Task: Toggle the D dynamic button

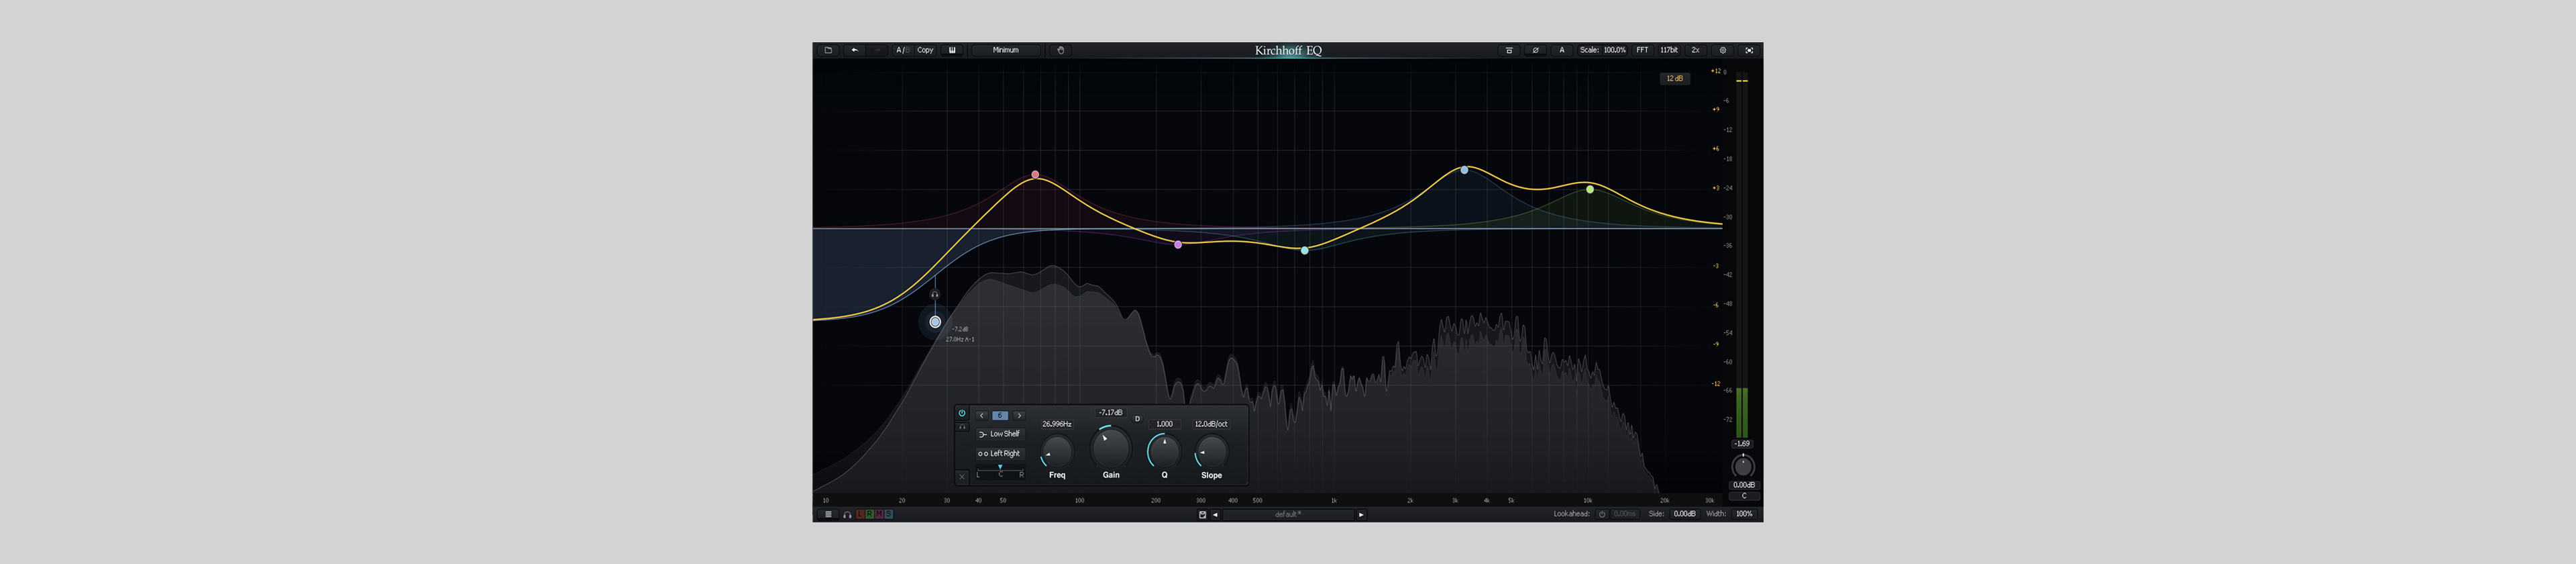Action: [1137, 419]
